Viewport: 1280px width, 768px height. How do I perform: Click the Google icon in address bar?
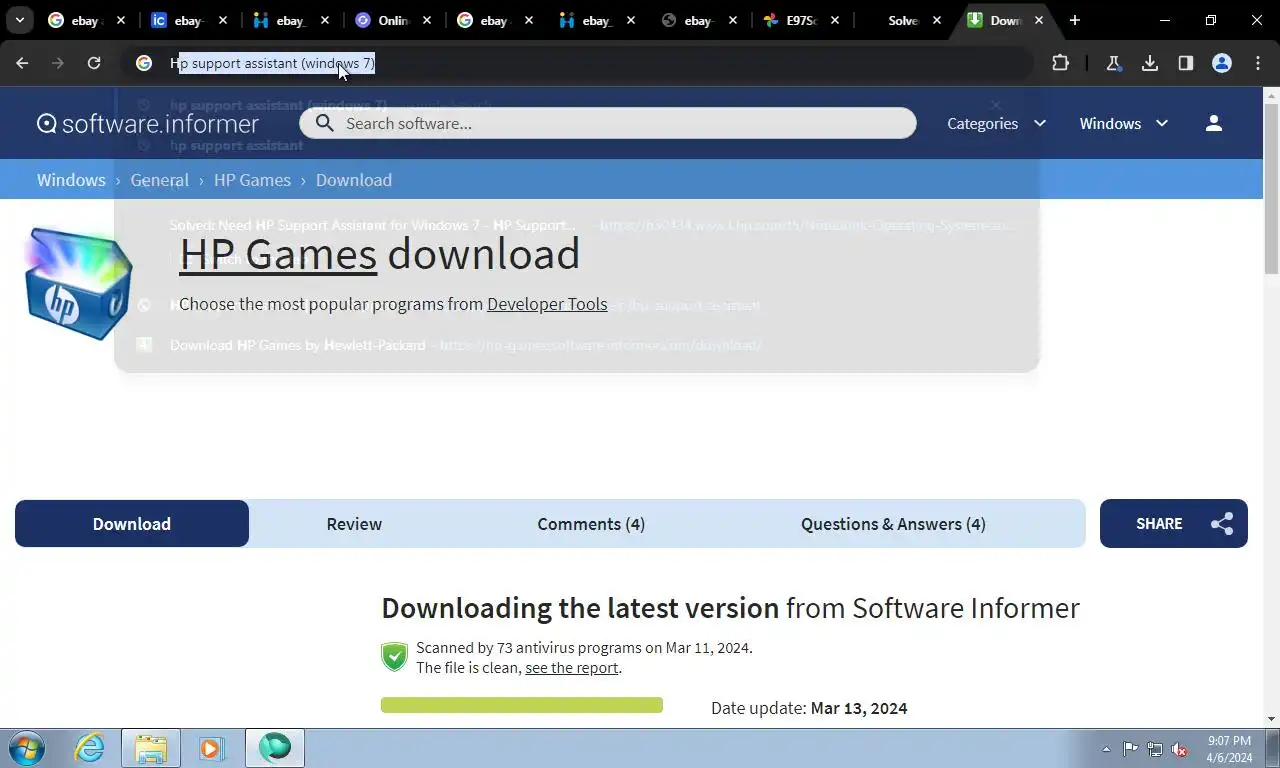pyautogui.click(x=144, y=63)
